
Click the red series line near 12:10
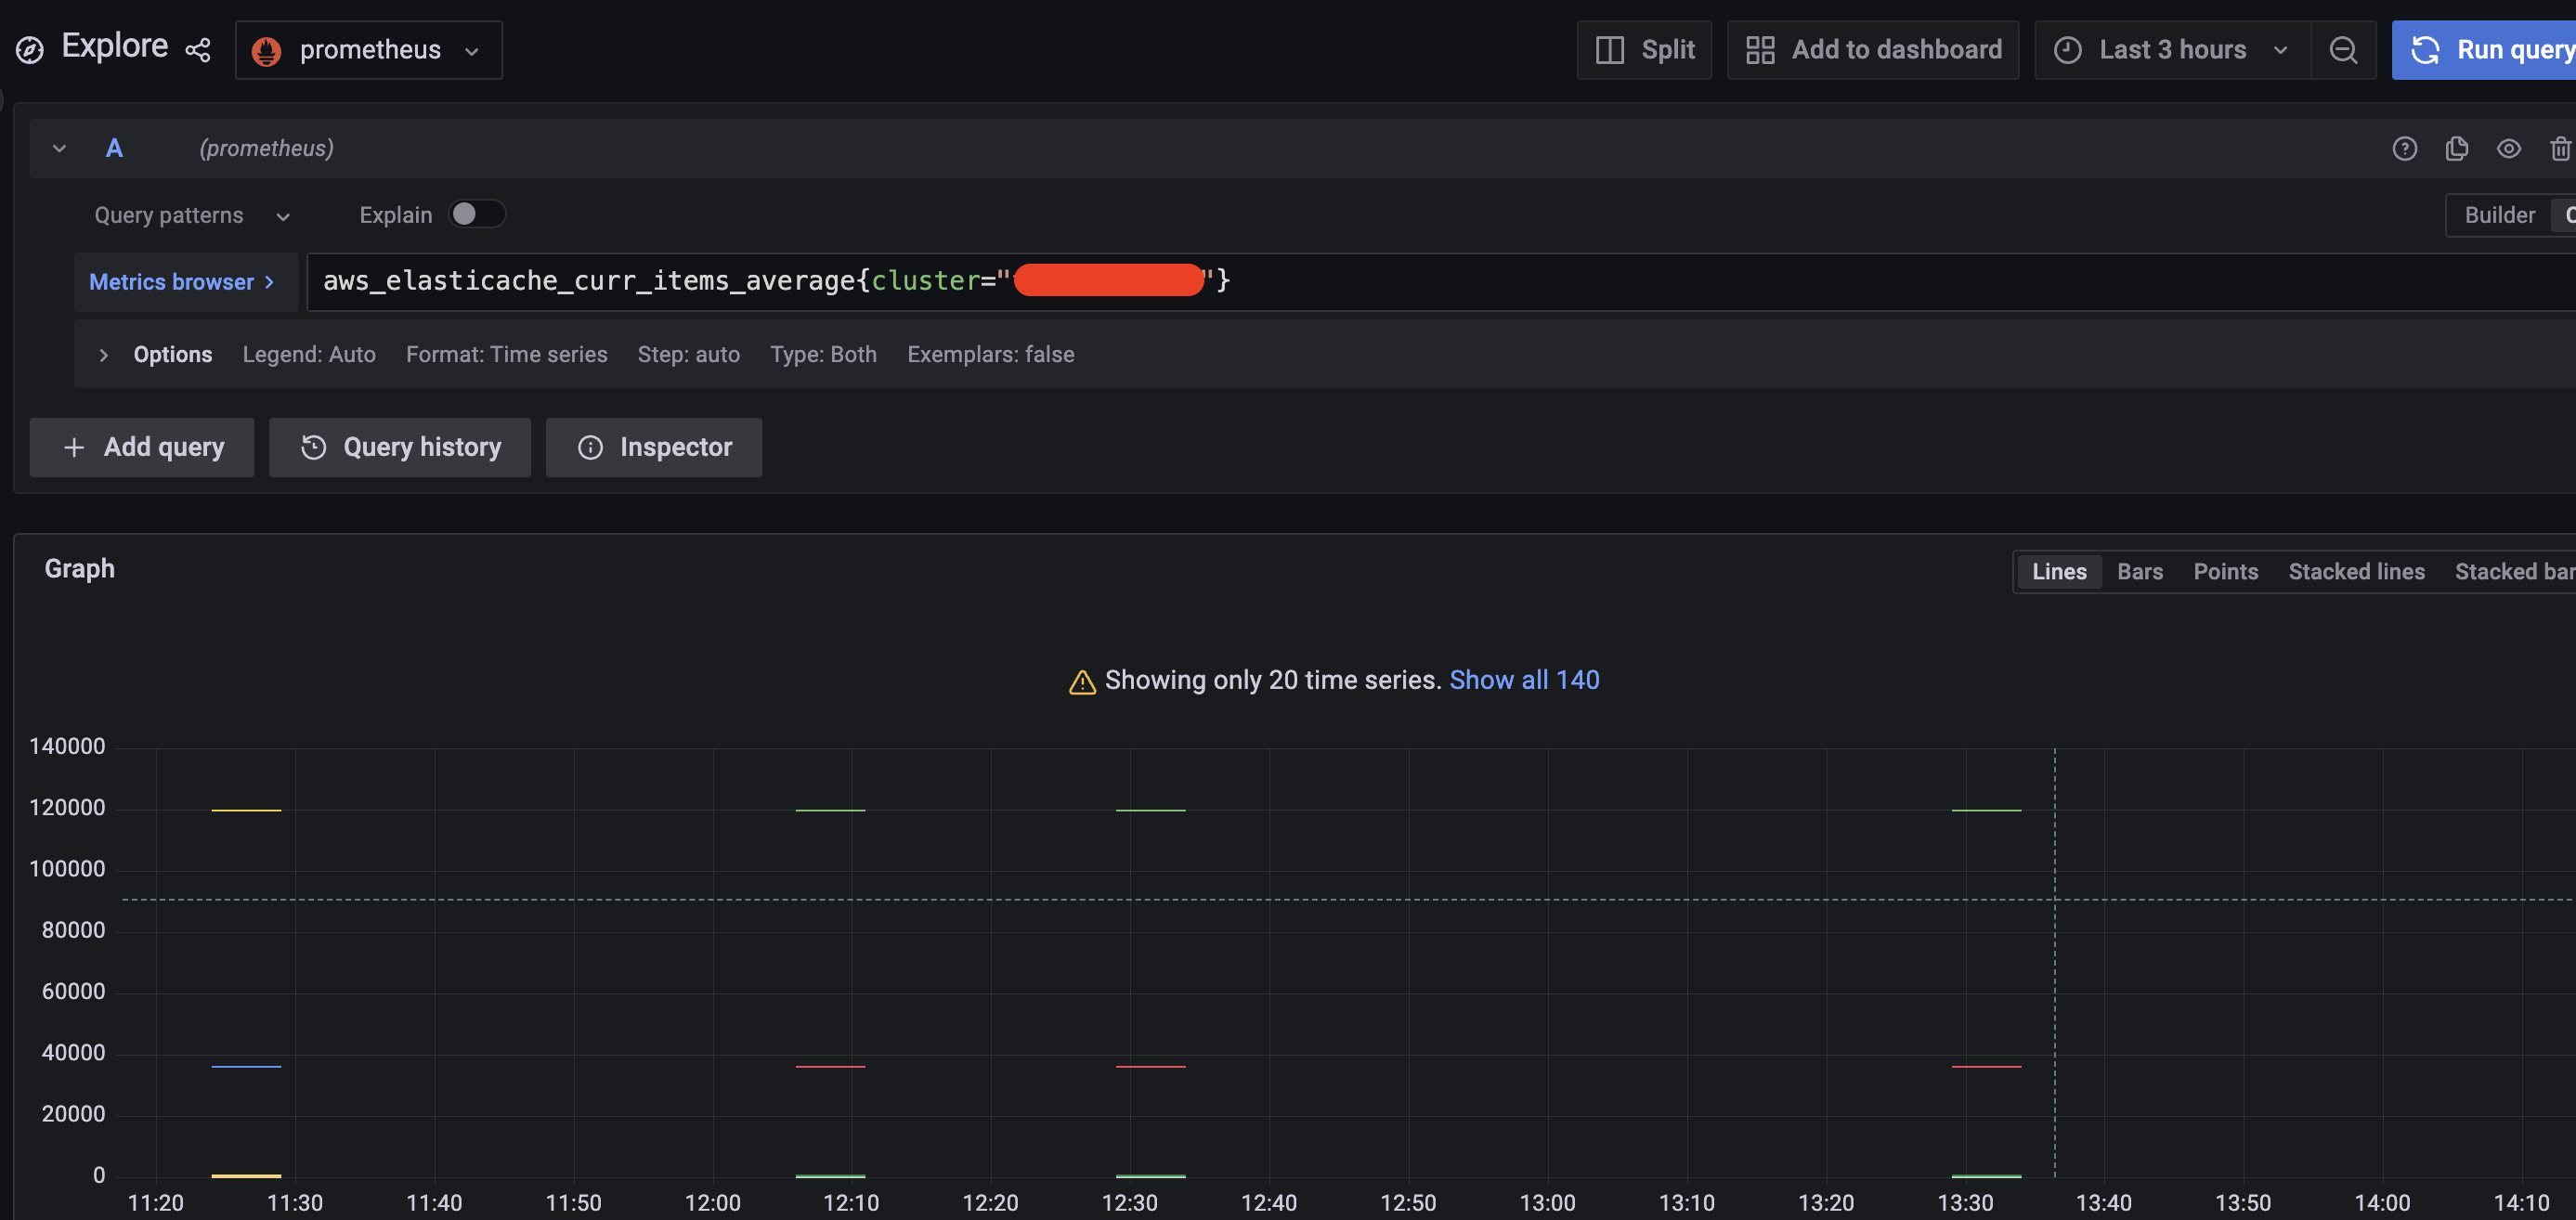click(x=830, y=1067)
